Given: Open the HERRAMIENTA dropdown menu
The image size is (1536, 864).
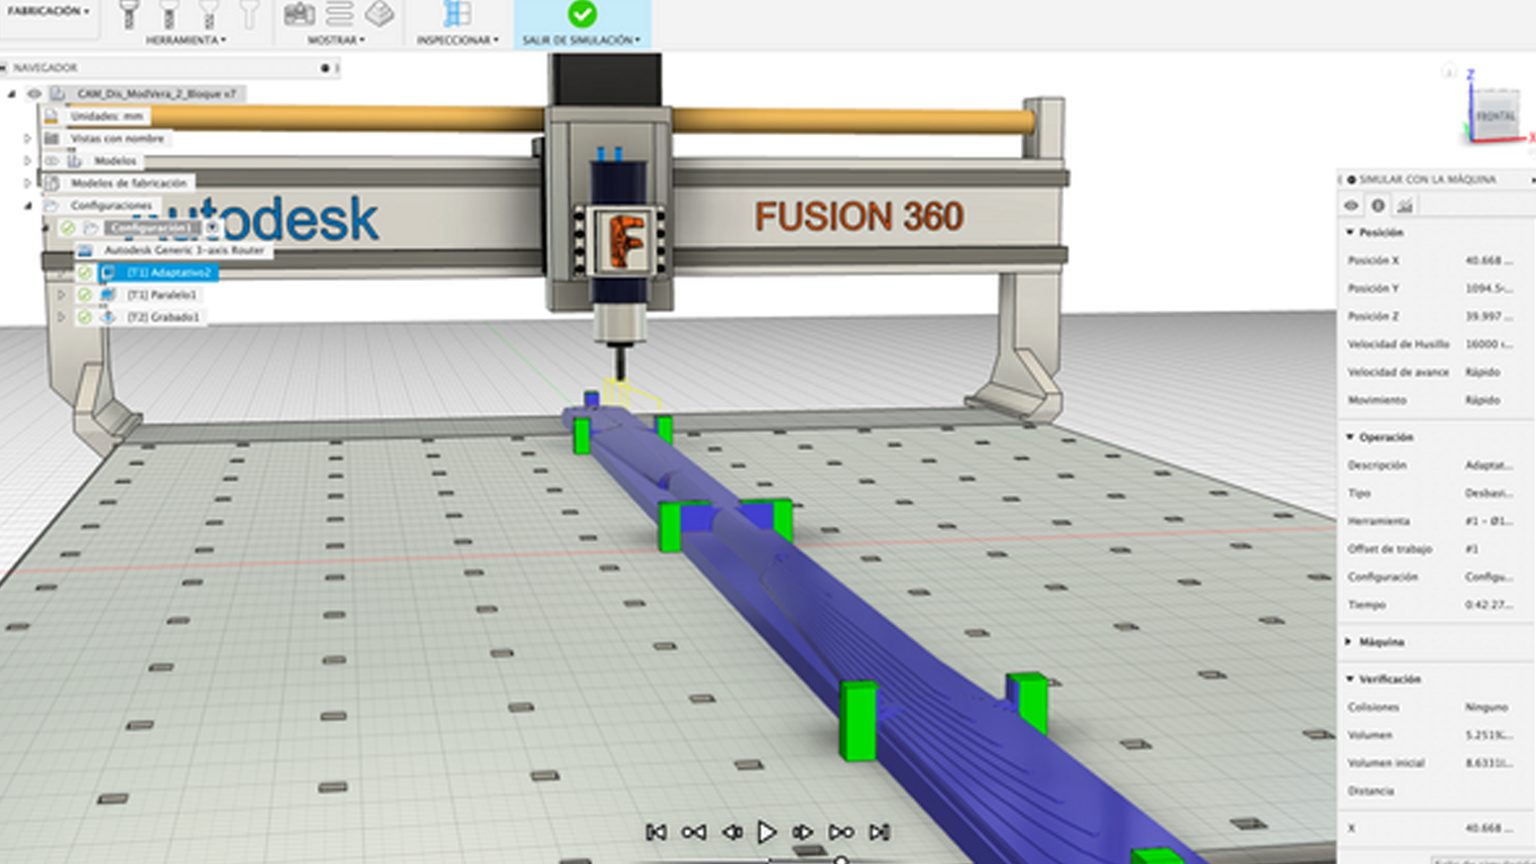Looking at the screenshot, I should 186,40.
